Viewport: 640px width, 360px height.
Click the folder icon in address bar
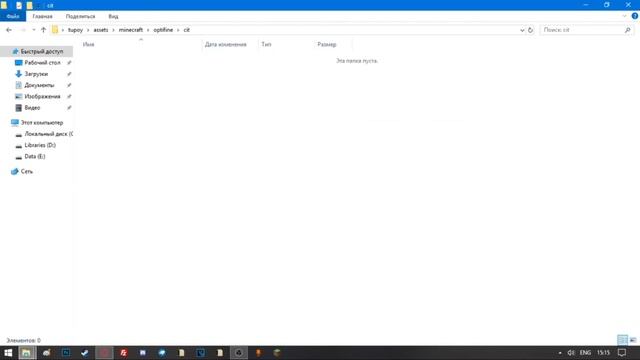coord(55,30)
